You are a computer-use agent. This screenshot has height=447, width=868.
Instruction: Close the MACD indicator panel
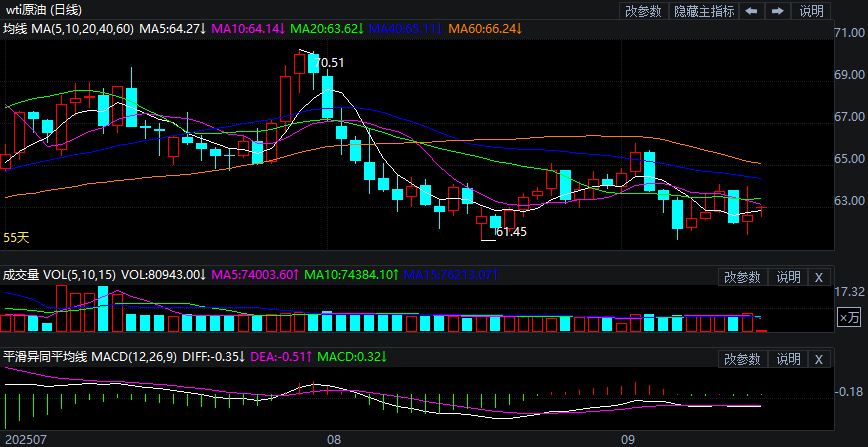819,359
